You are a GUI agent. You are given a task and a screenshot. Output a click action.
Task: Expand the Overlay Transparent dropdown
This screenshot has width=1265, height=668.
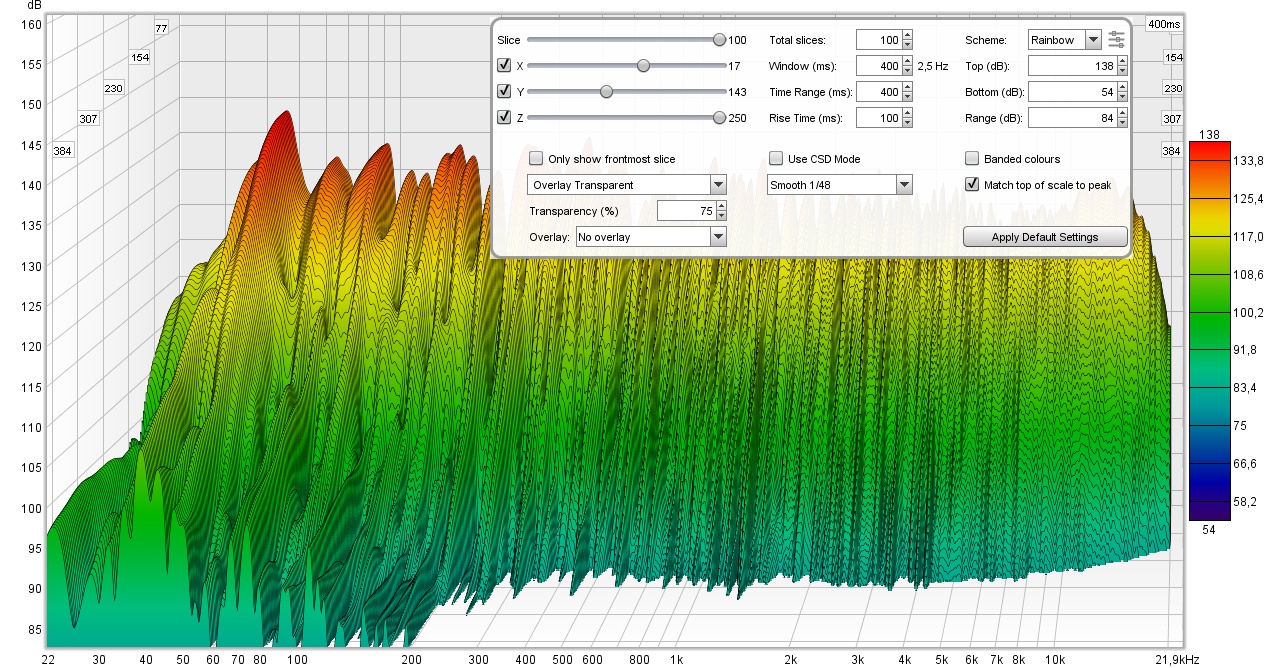click(717, 185)
